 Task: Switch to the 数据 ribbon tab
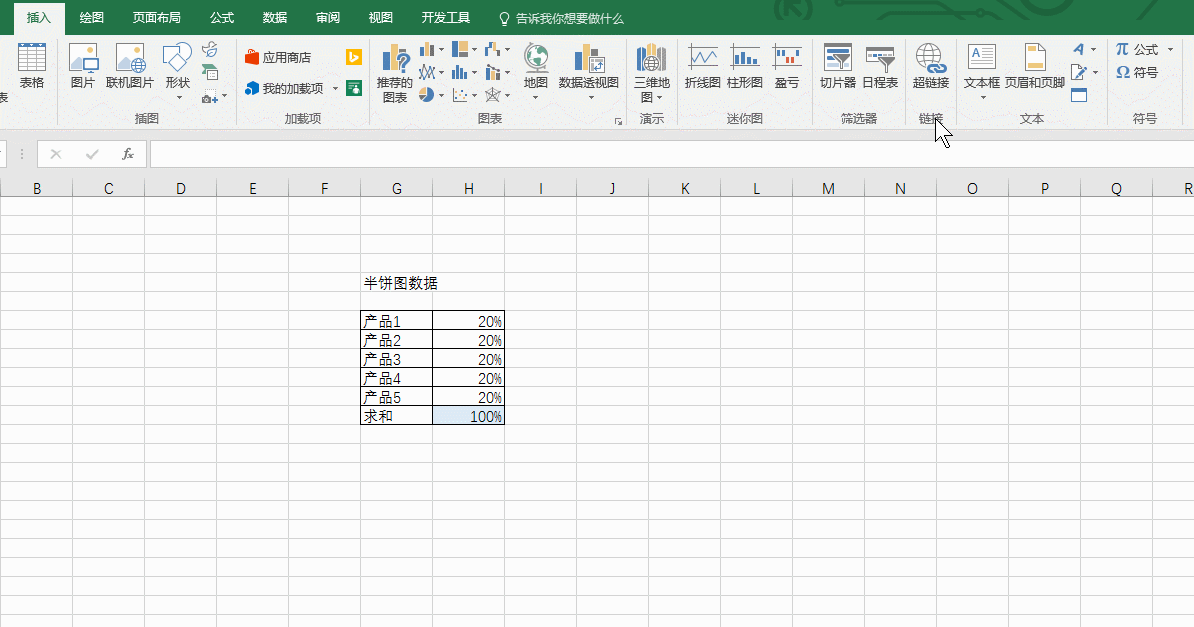click(274, 17)
